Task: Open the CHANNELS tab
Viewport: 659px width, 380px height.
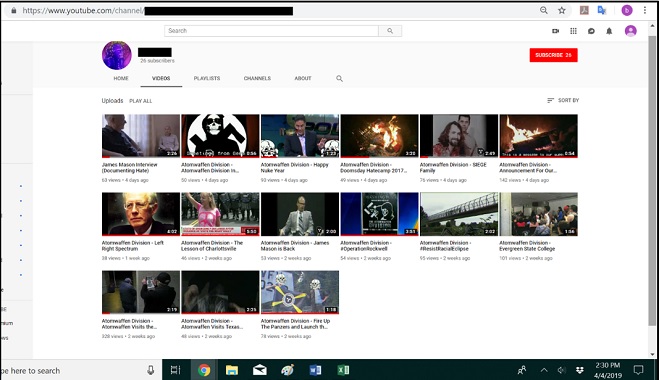Action: [257, 79]
